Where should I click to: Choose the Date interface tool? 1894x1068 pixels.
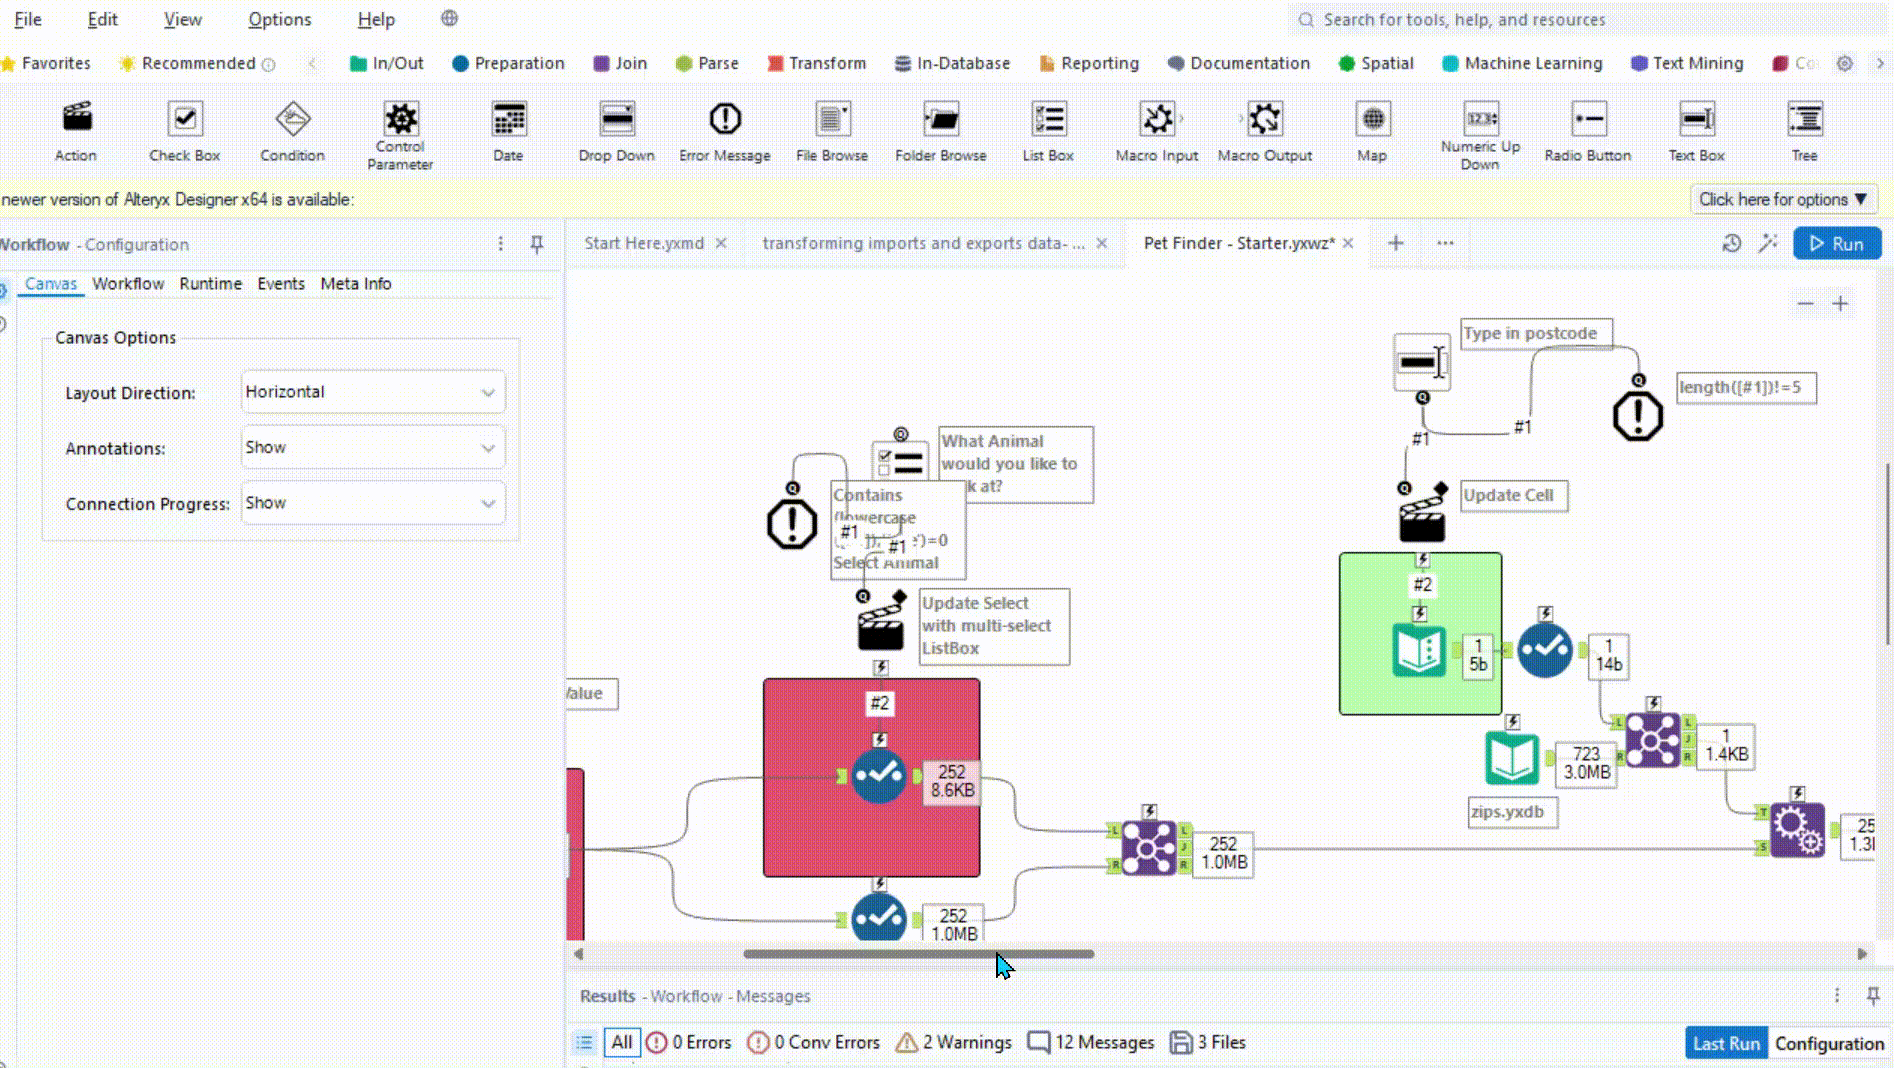coord(508,119)
